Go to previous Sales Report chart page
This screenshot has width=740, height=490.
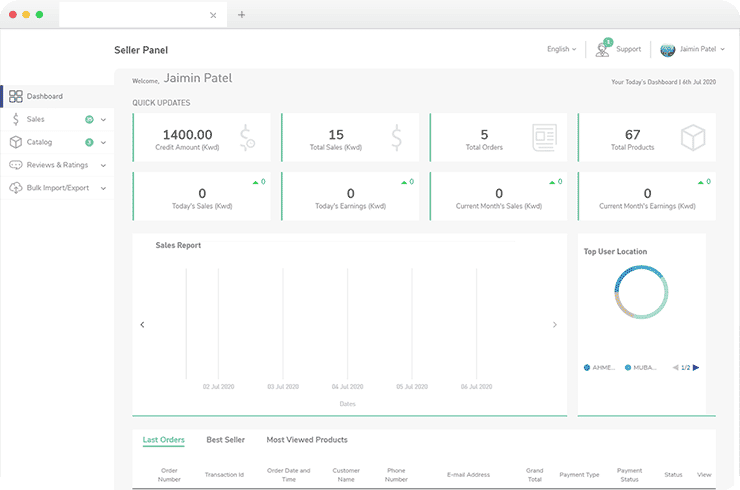(x=142, y=324)
